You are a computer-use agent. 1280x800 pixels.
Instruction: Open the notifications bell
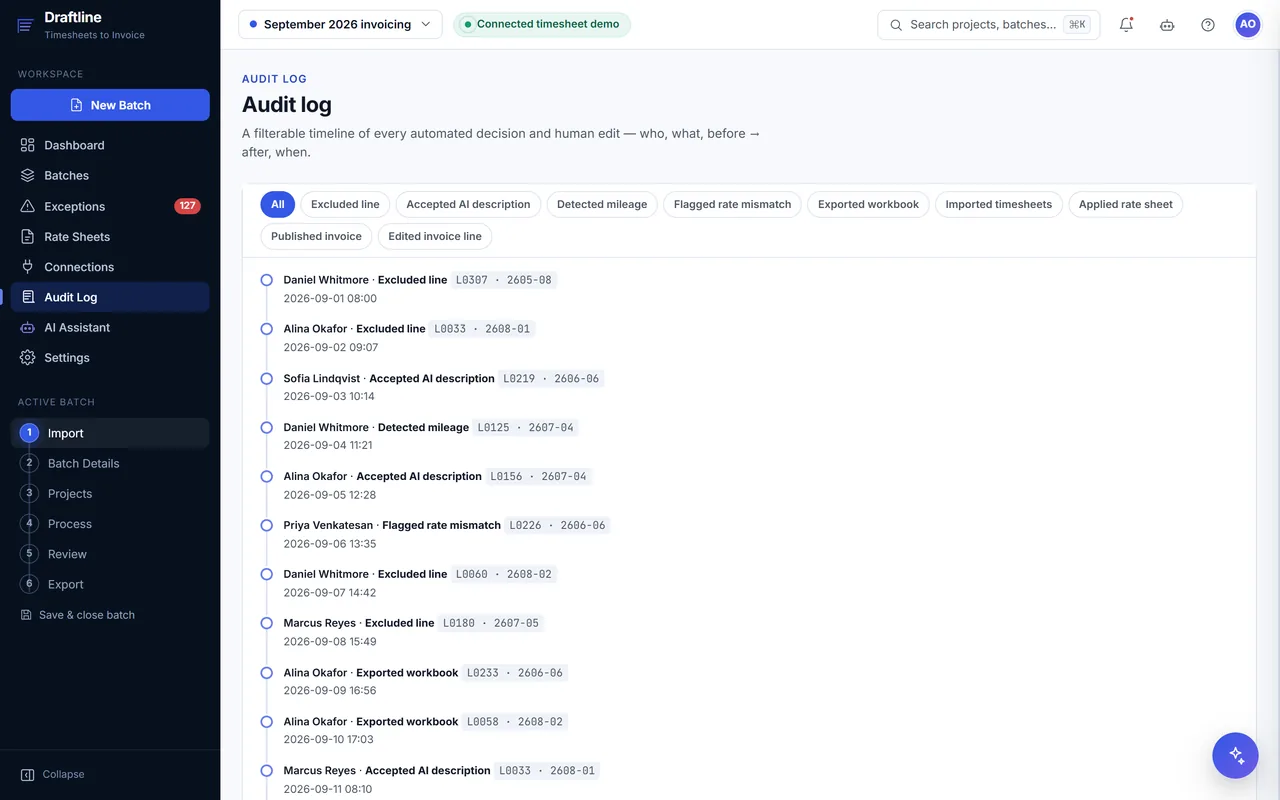tap(1126, 25)
